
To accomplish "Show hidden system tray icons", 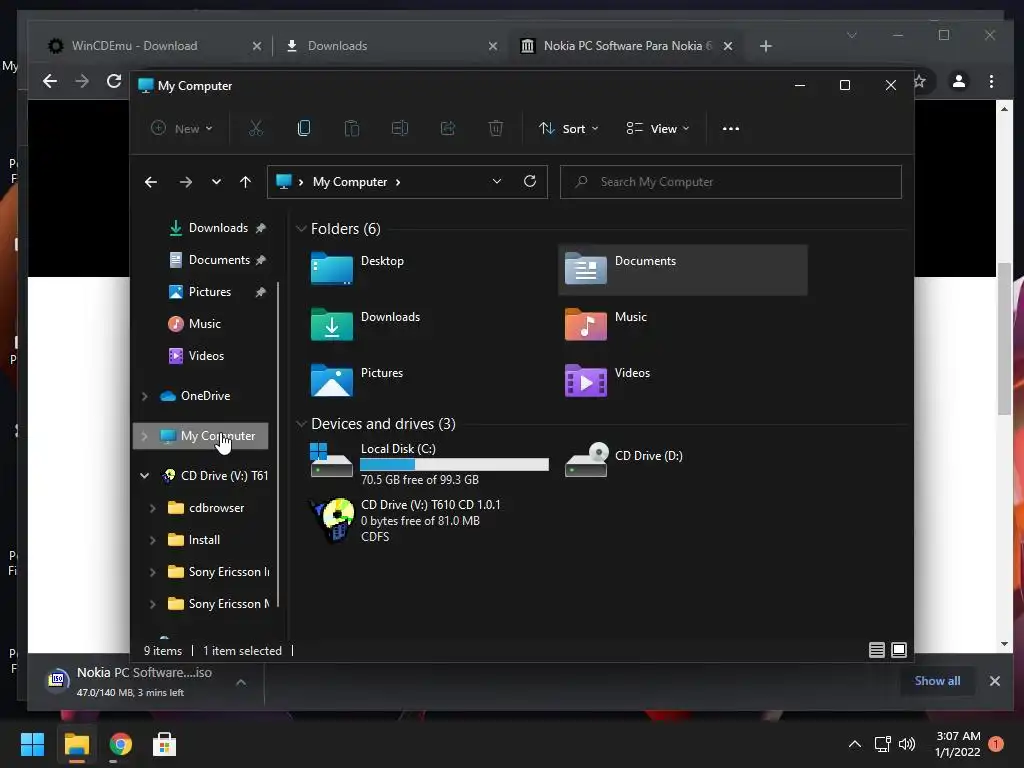I will (x=854, y=744).
